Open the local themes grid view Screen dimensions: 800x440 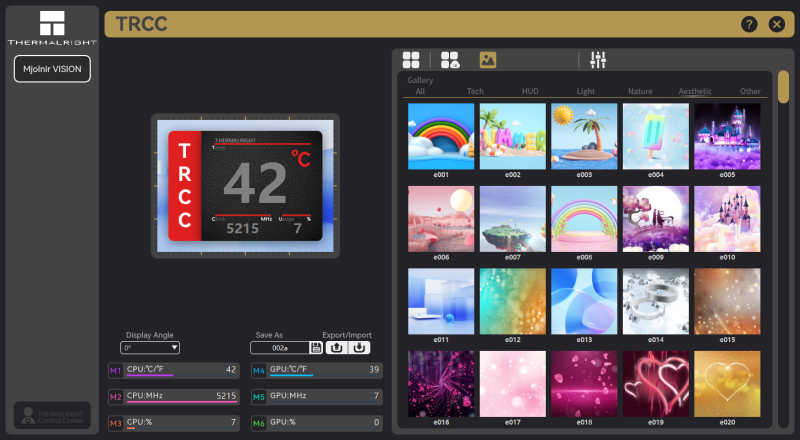pos(411,60)
